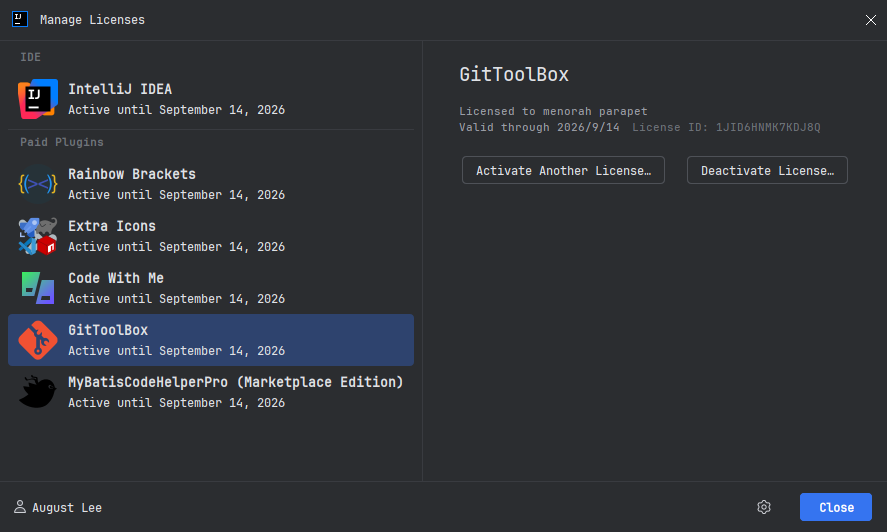Open the gear settings icon near Close
The image size is (887, 532).
tap(764, 507)
